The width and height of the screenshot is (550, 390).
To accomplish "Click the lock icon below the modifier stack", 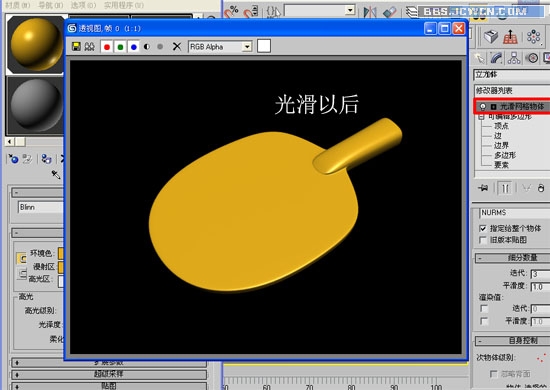I will pyautogui.click(x=541, y=188).
